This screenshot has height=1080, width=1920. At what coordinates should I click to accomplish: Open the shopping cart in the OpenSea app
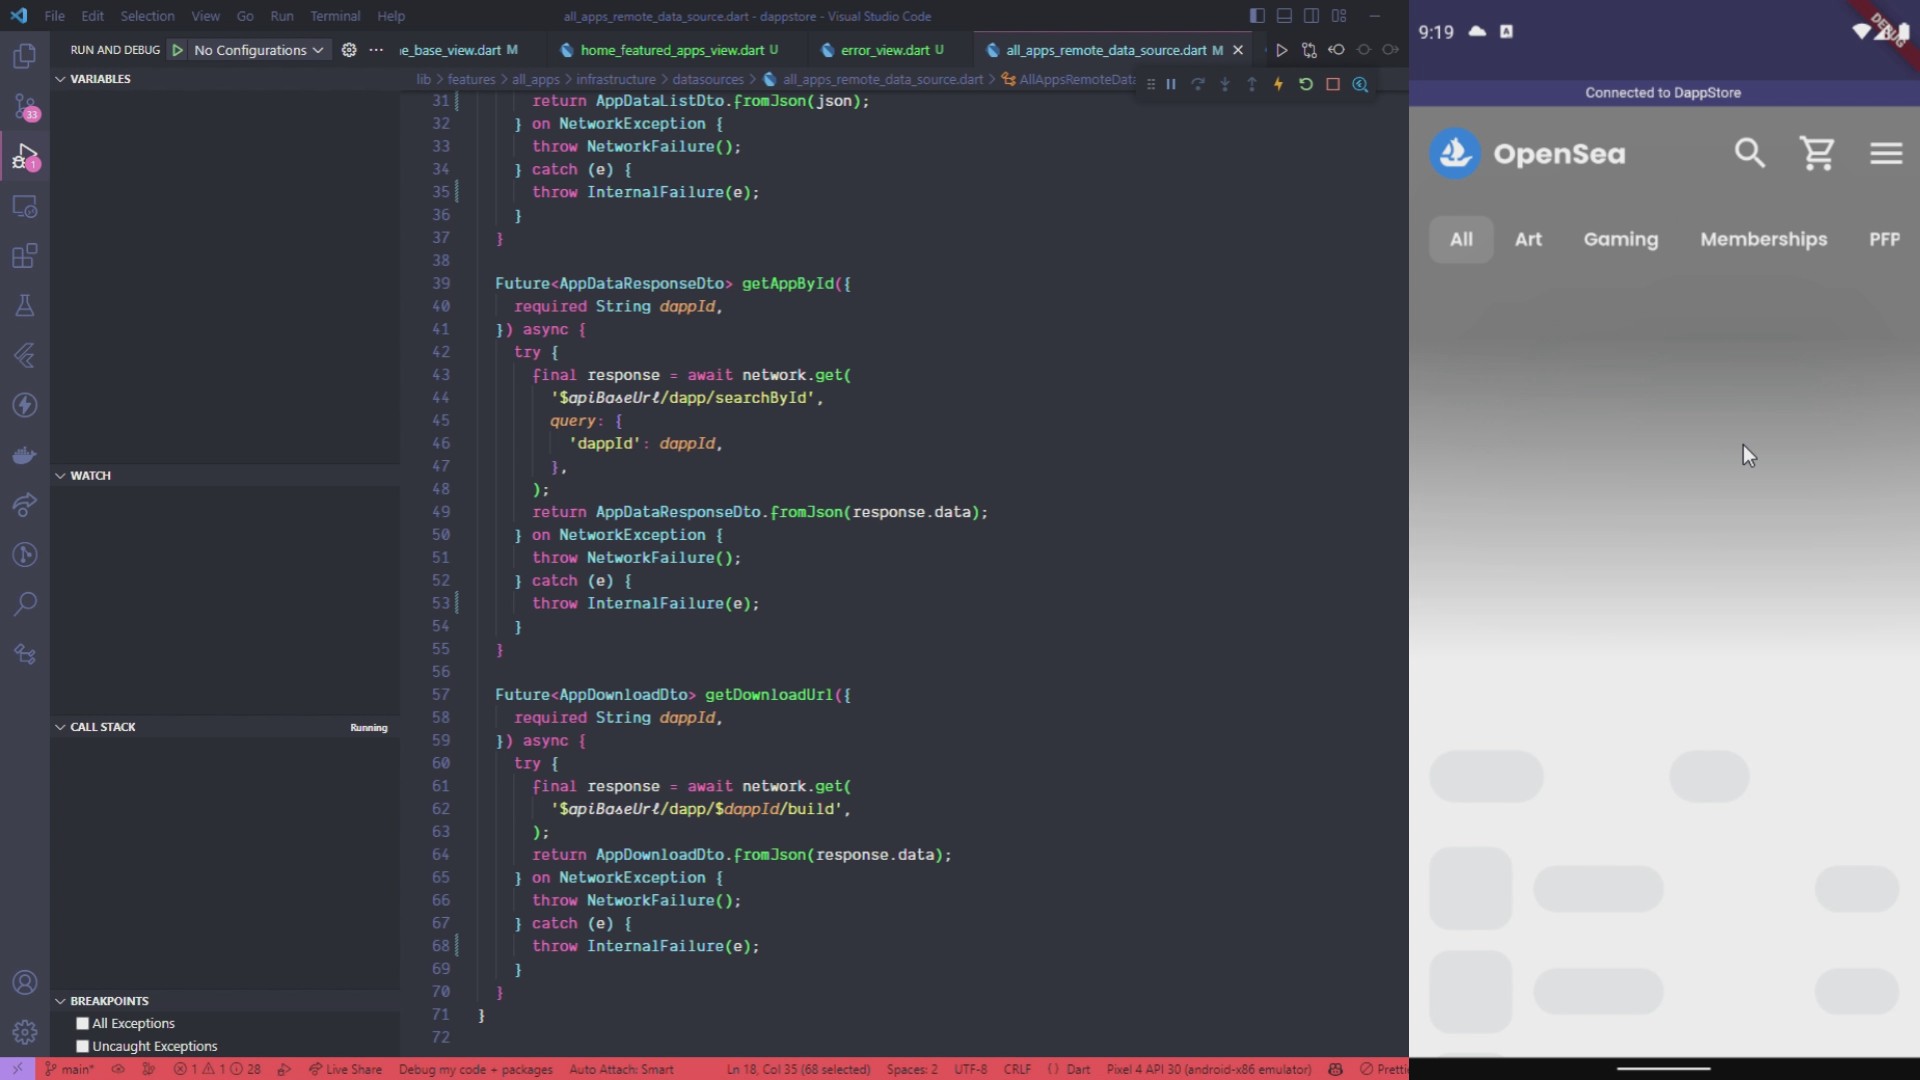coord(1817,154)
